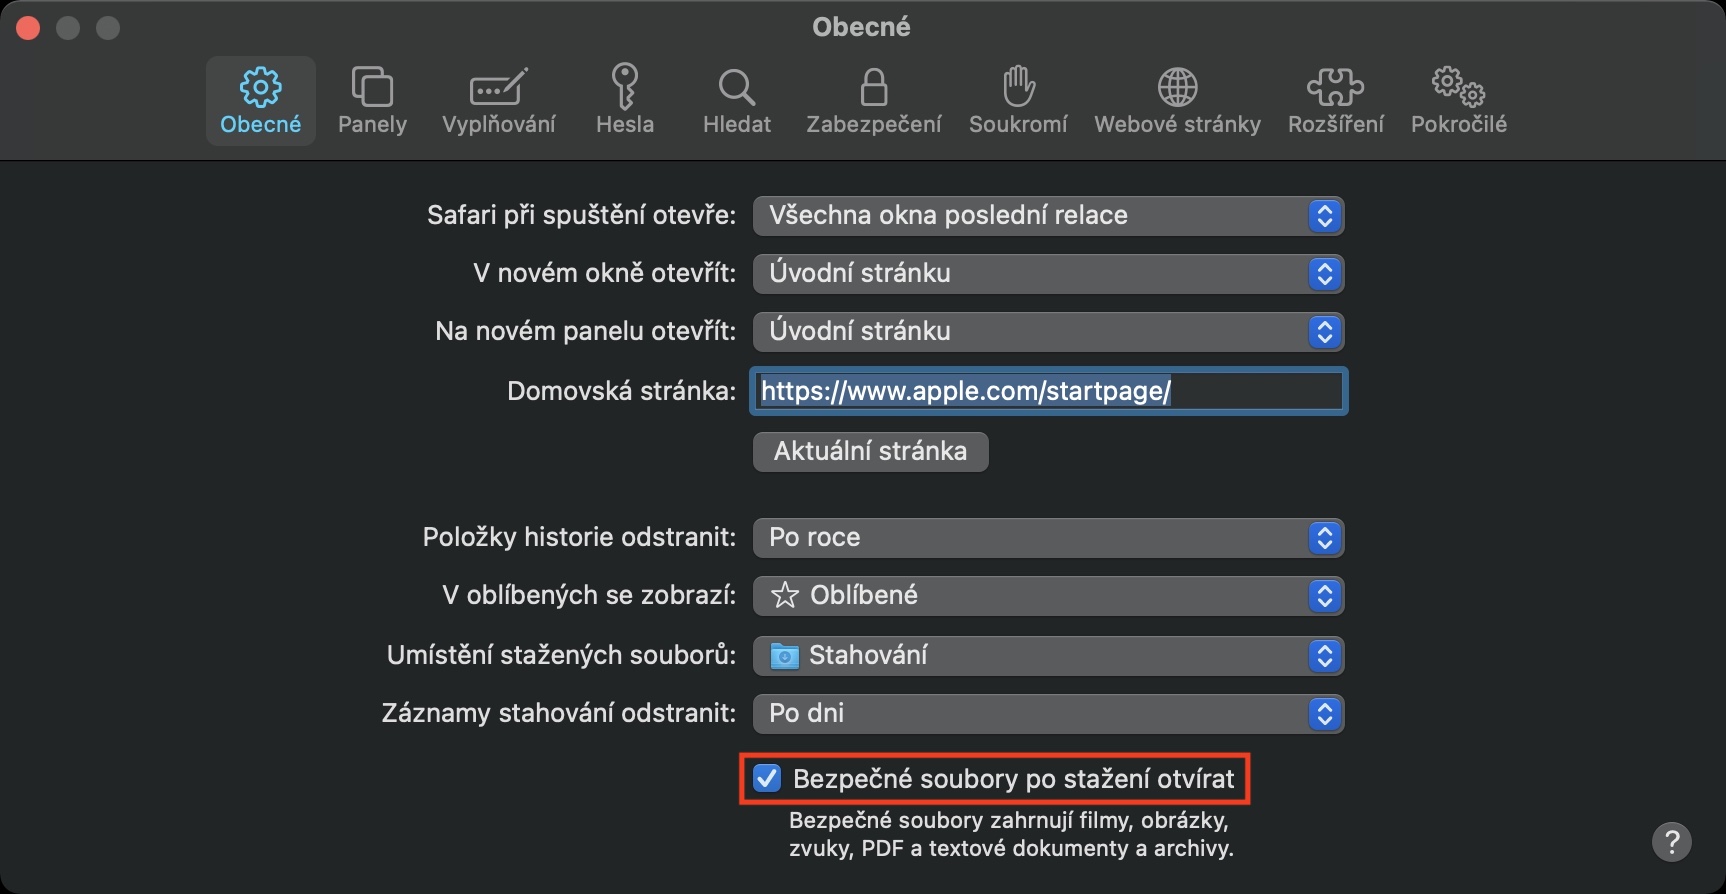This screenshot has height=894, width=1726.
Task: Open the Zabezpečení padlock icon
Action: click(874, 88)
